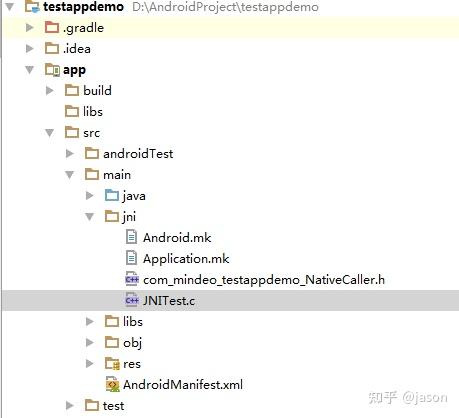Image resolution: width=459 pixels, height=418 pixels.
Task: Select the build folder entry
Action: [x=97, y=90]
